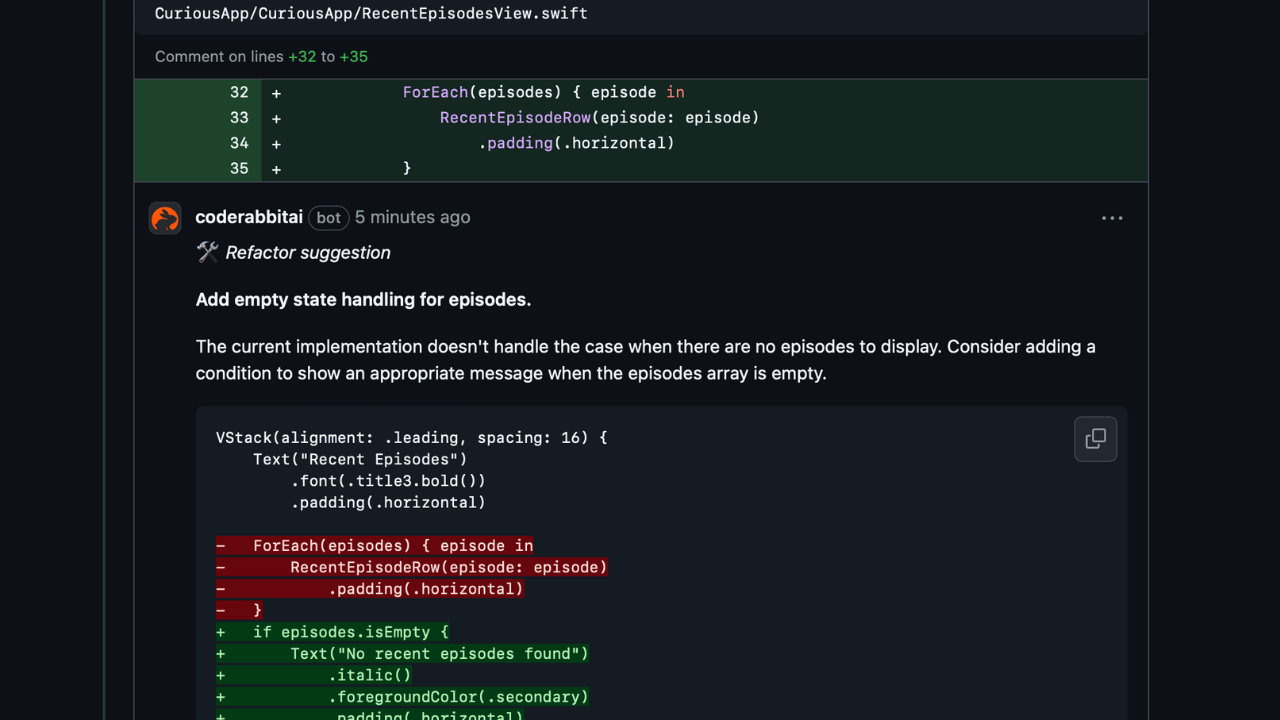Click the "bot" badge label
Image resolution: width=1280 pixels, height=720 pixels.
(x=328, y=217)
